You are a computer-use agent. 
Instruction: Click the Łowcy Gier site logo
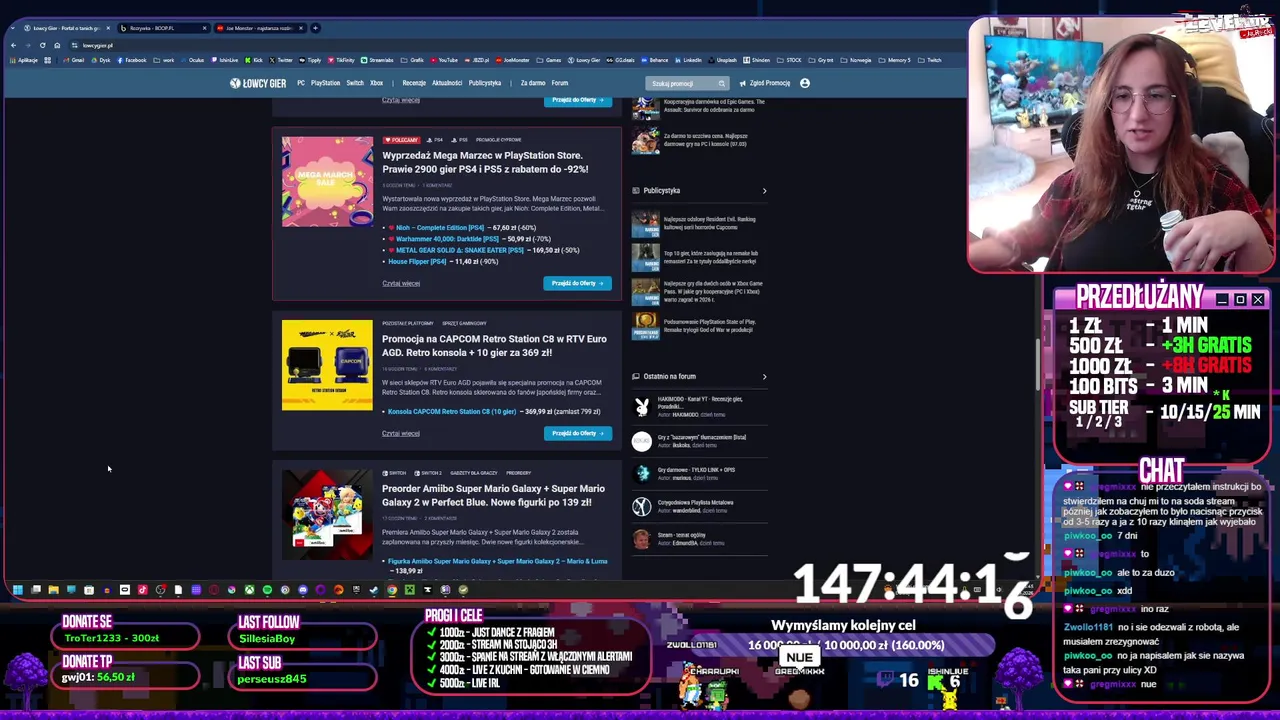tap(258, 83)
